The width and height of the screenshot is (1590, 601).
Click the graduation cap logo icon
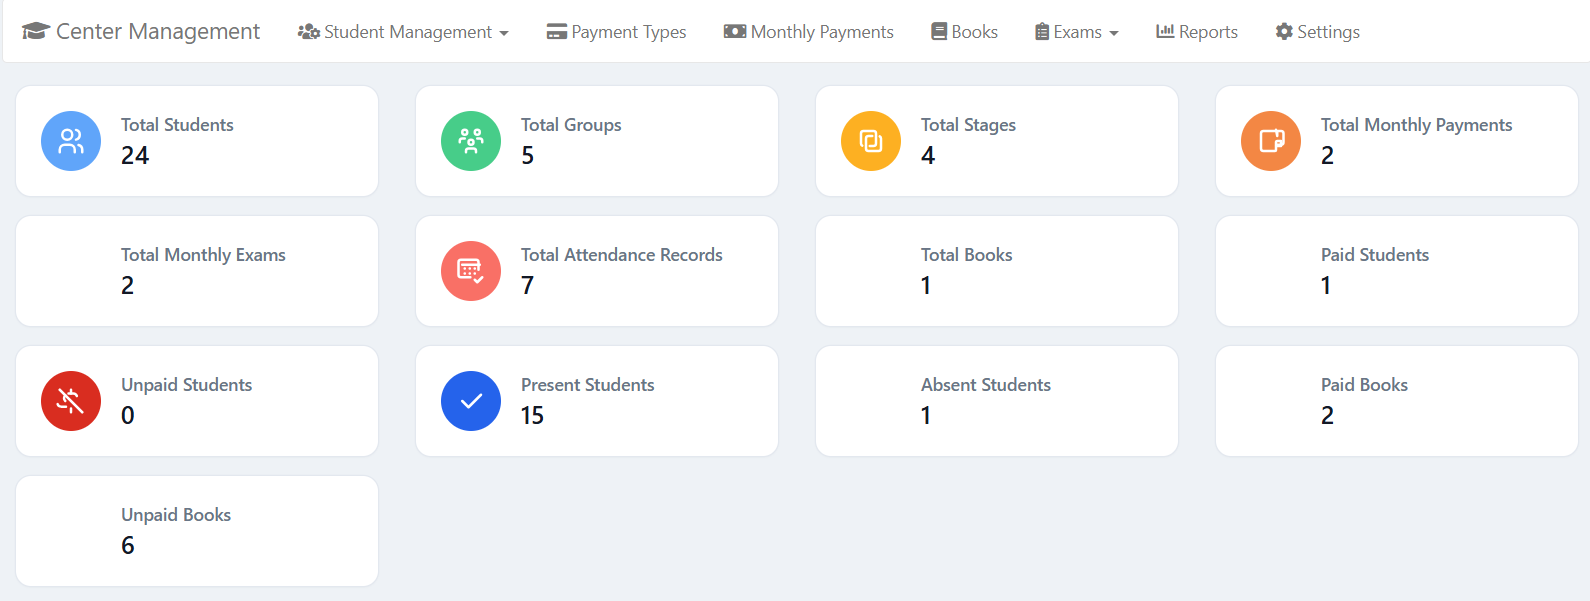click(x=35, y=32)
